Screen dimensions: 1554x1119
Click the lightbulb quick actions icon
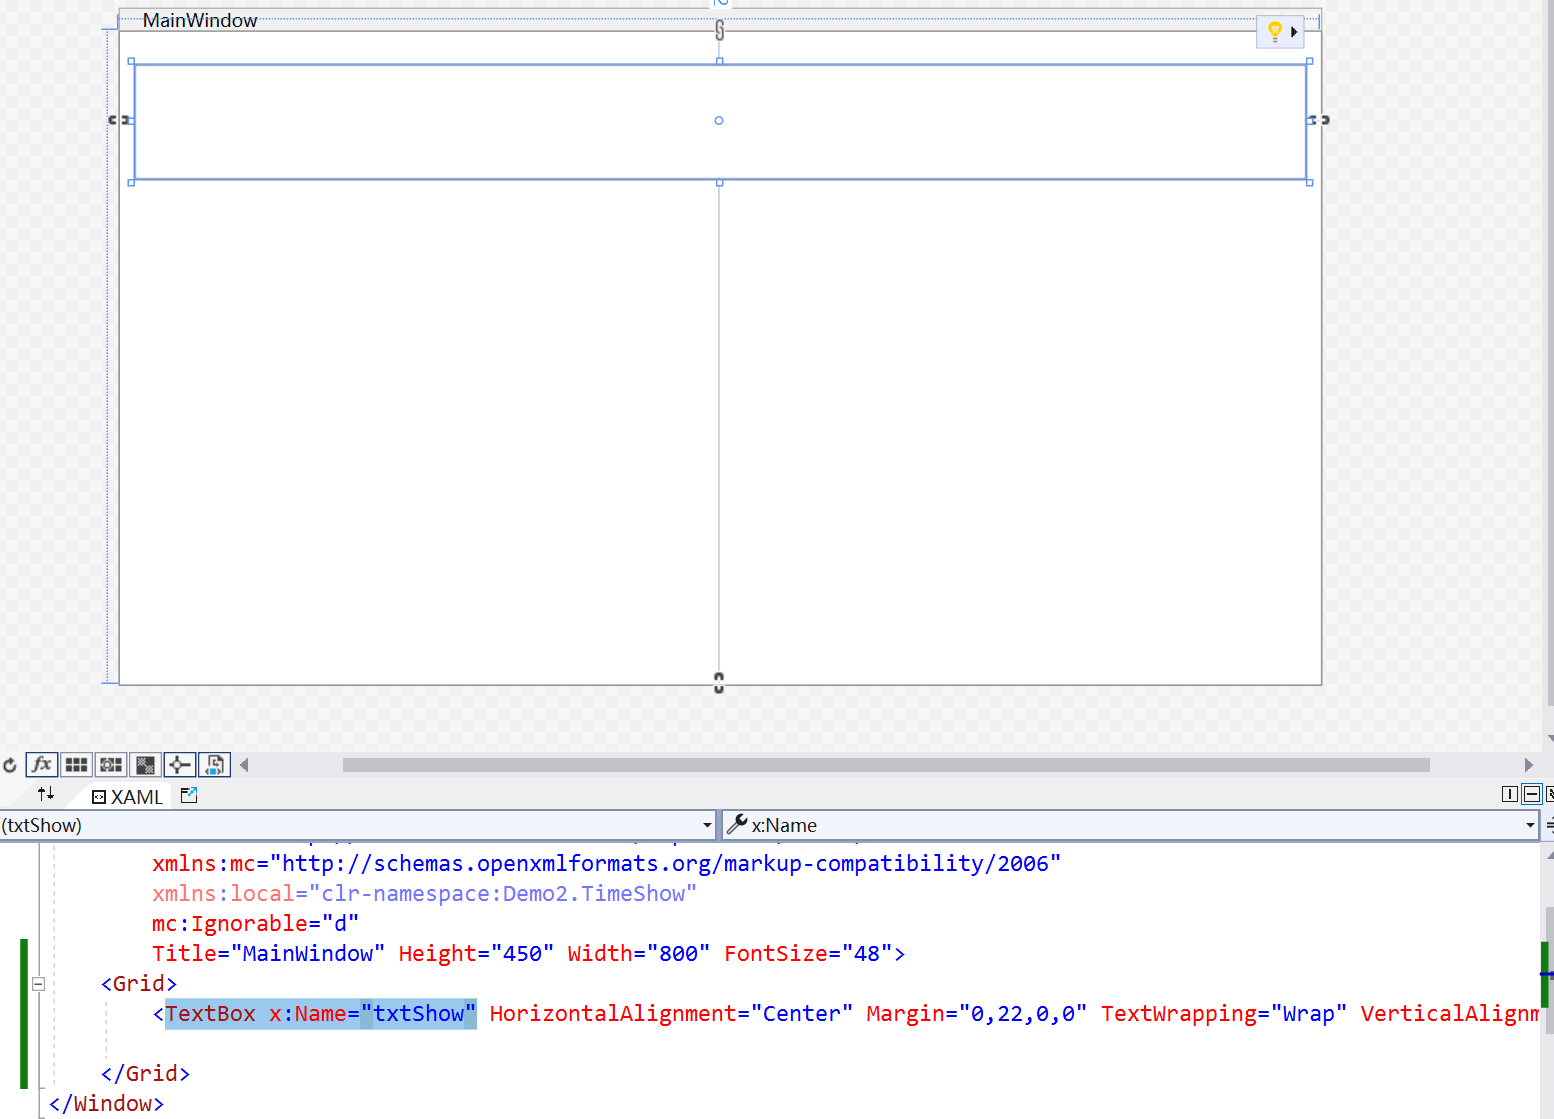pyautogui.click(x=1274, y=31)
